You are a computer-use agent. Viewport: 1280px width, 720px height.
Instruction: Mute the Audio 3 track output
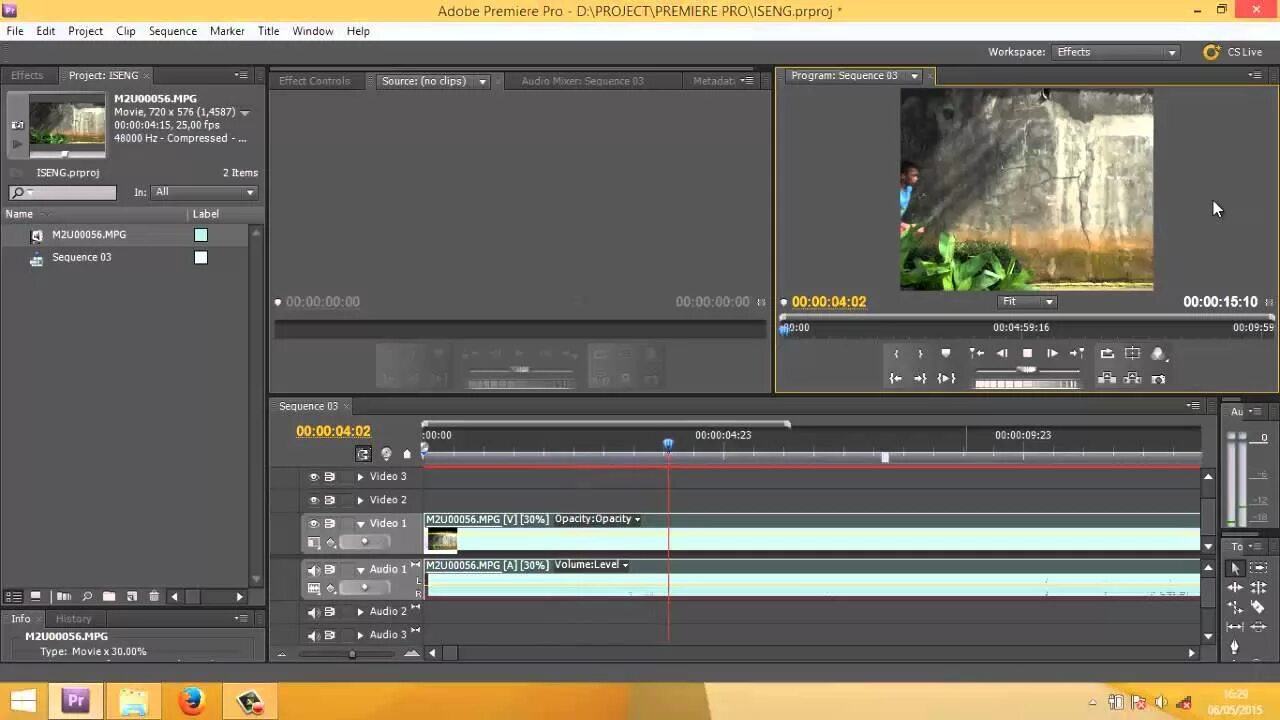coord(313,635)
